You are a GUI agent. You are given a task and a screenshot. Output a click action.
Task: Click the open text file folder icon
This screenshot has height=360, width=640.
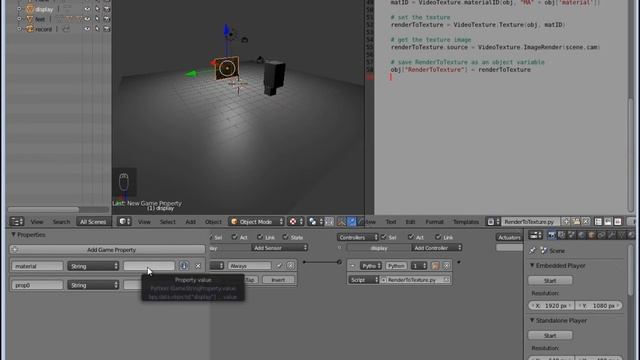(576, 222)
